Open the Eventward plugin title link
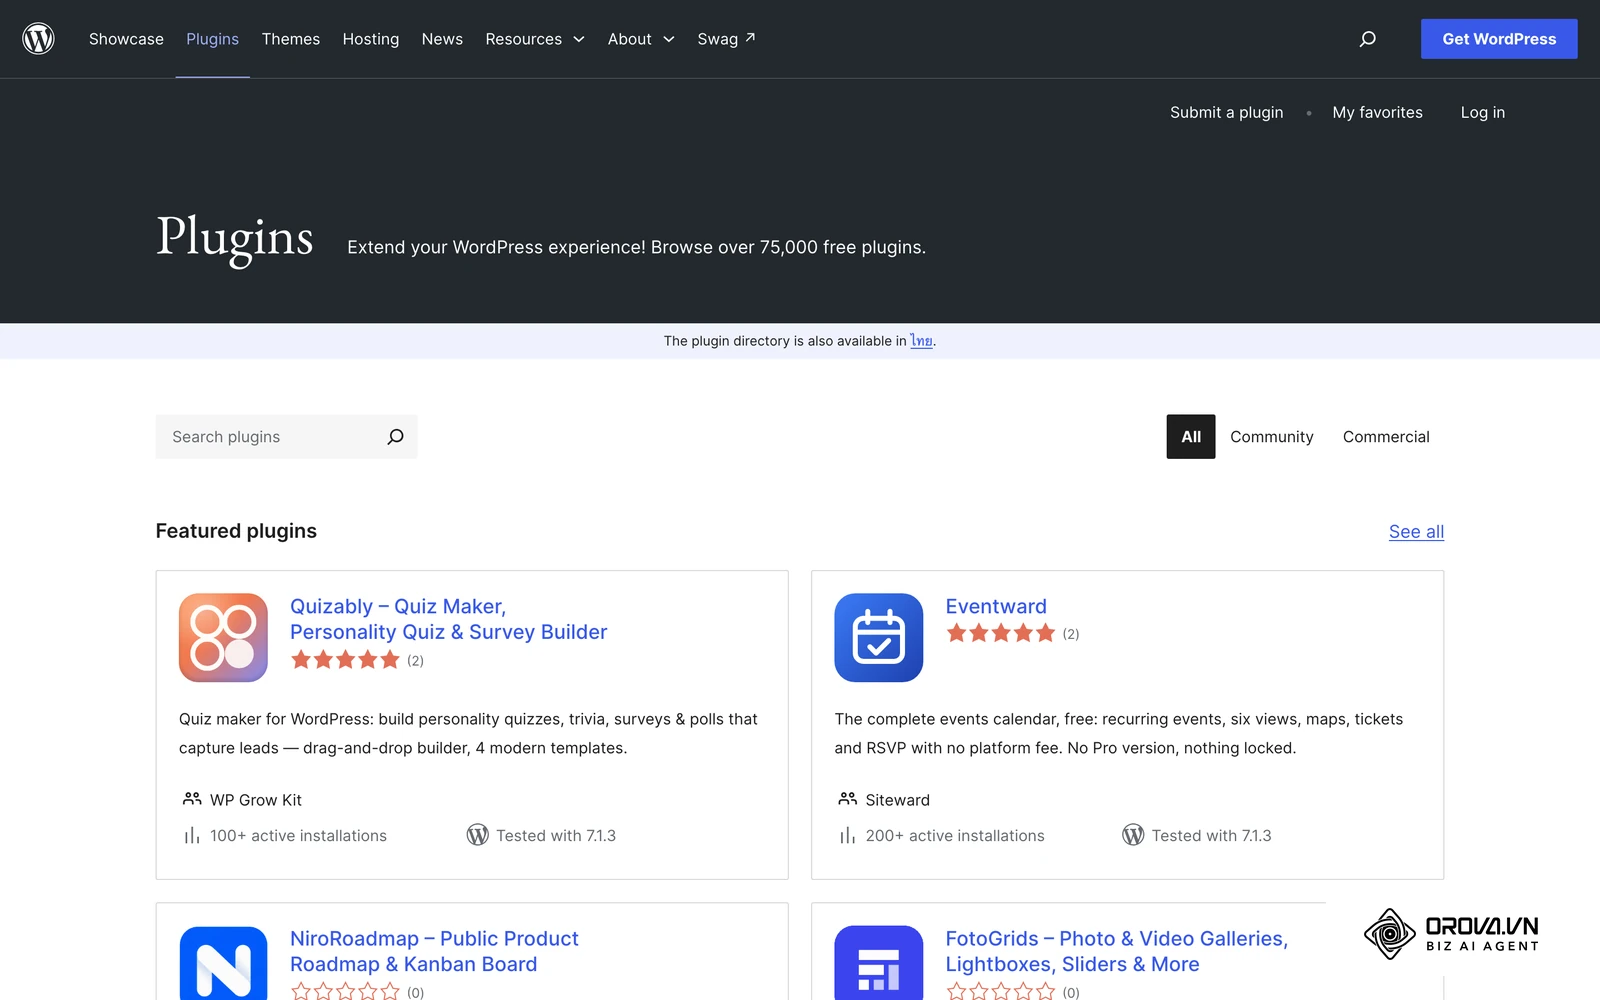The height and width of the screenshot is (1000, 1600). pos(996,606)
